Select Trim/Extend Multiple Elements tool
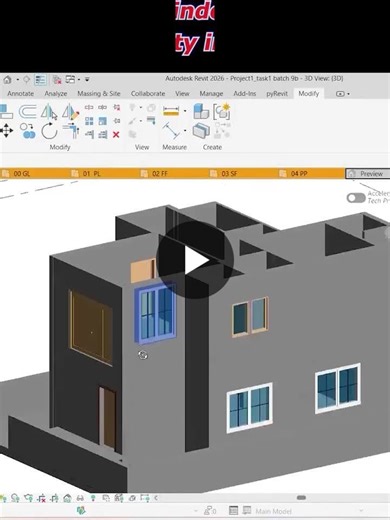 pos(103,134)
